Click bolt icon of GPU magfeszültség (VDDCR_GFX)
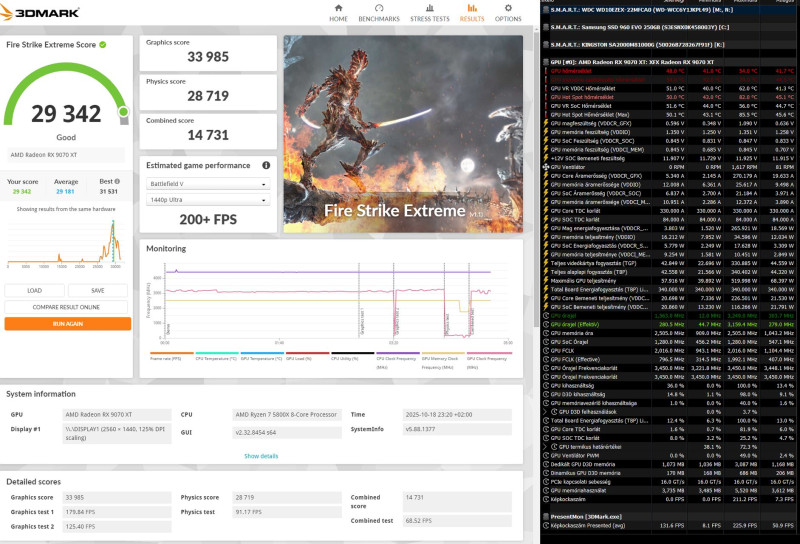Image resolution: width=800 pixels, height=544 pixels. [x=545, y=123]
